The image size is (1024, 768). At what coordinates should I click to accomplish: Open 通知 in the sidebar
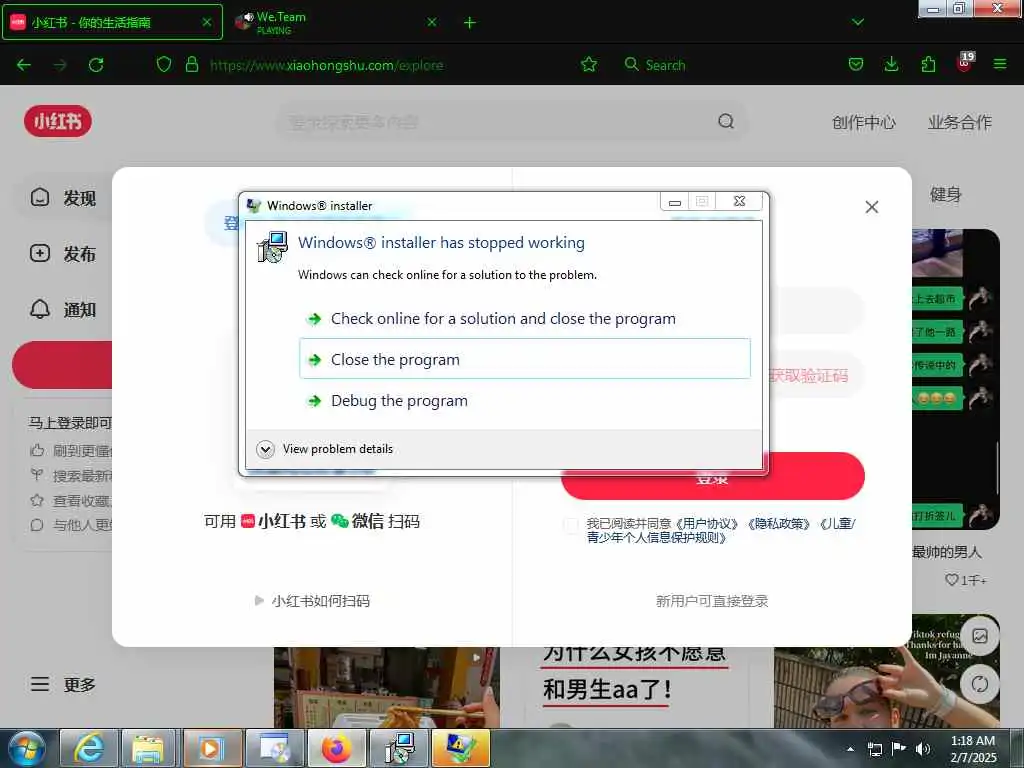click(64, 309)
